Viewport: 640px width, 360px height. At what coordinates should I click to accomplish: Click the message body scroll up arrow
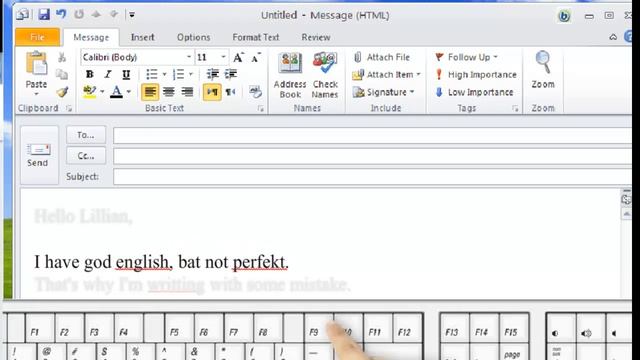626,214
